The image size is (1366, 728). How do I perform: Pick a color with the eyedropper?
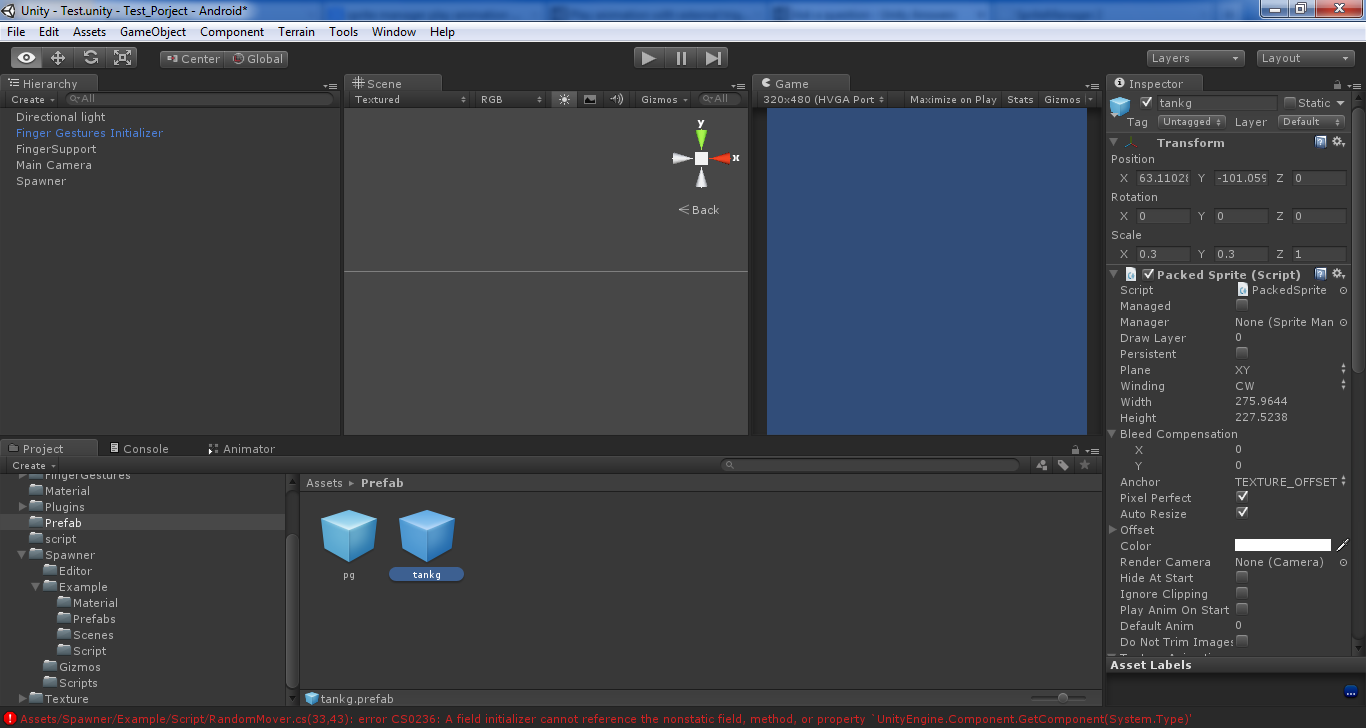[1342, 545]
